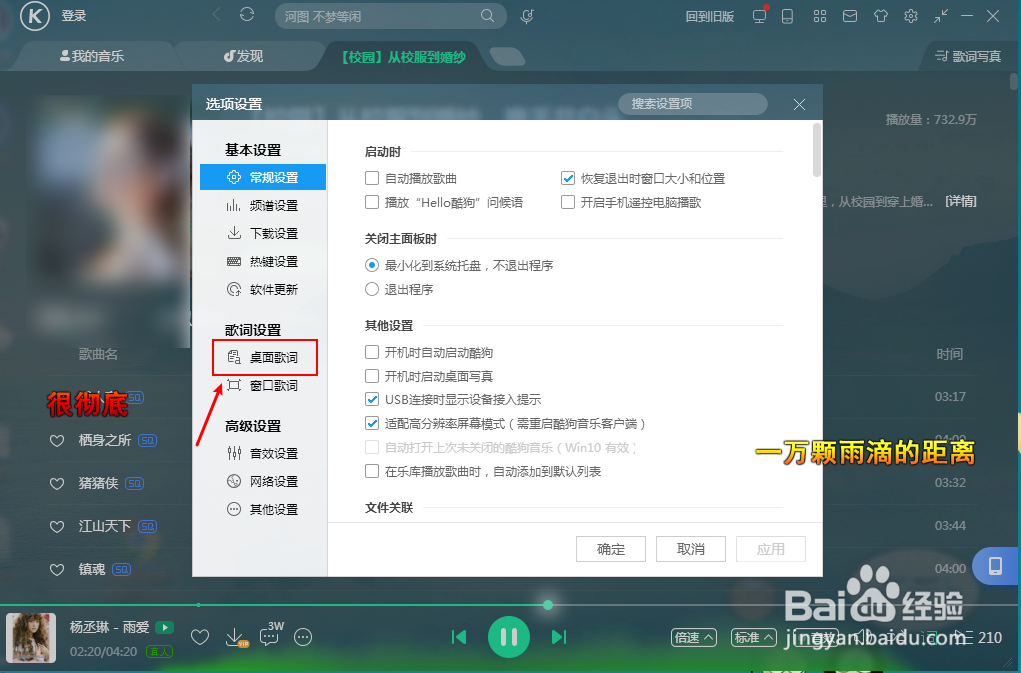Open 下载设置 in the settings sidebar
This screenshot has width=1021, height=673.
[263, 233]
